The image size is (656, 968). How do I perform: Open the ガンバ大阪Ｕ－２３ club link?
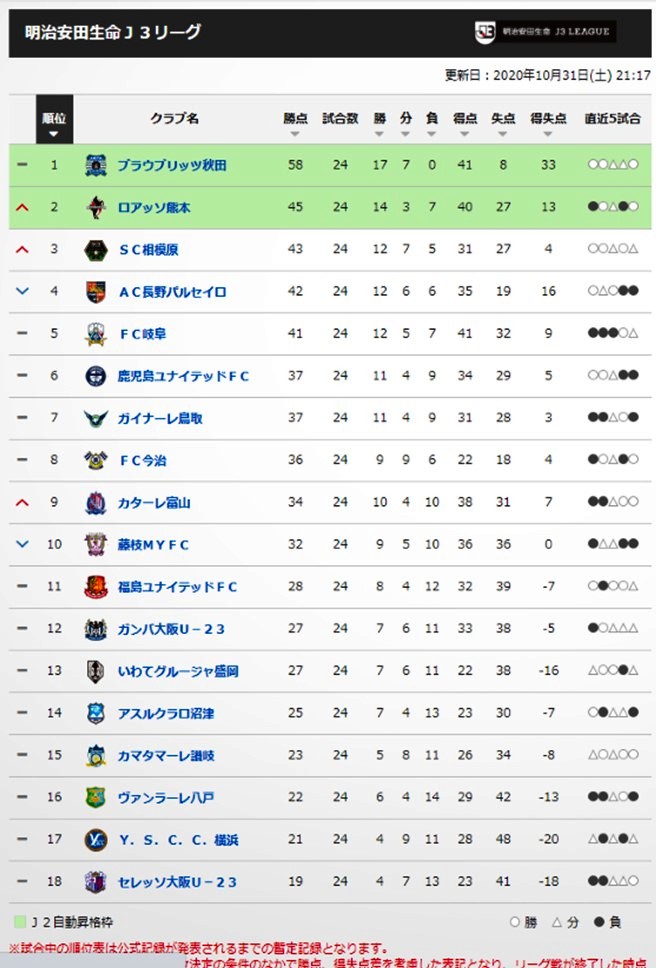(171, 629)
